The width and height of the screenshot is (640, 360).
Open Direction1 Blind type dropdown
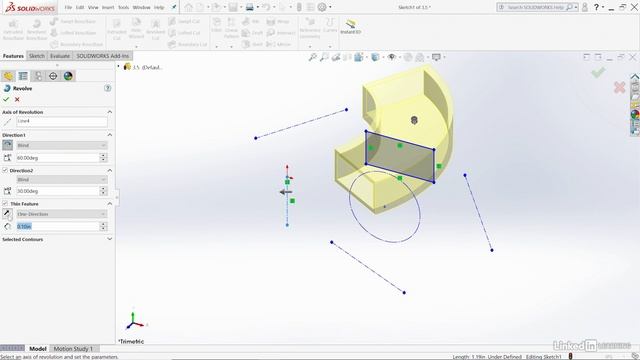pyautogui.click(x=62, y=145)
